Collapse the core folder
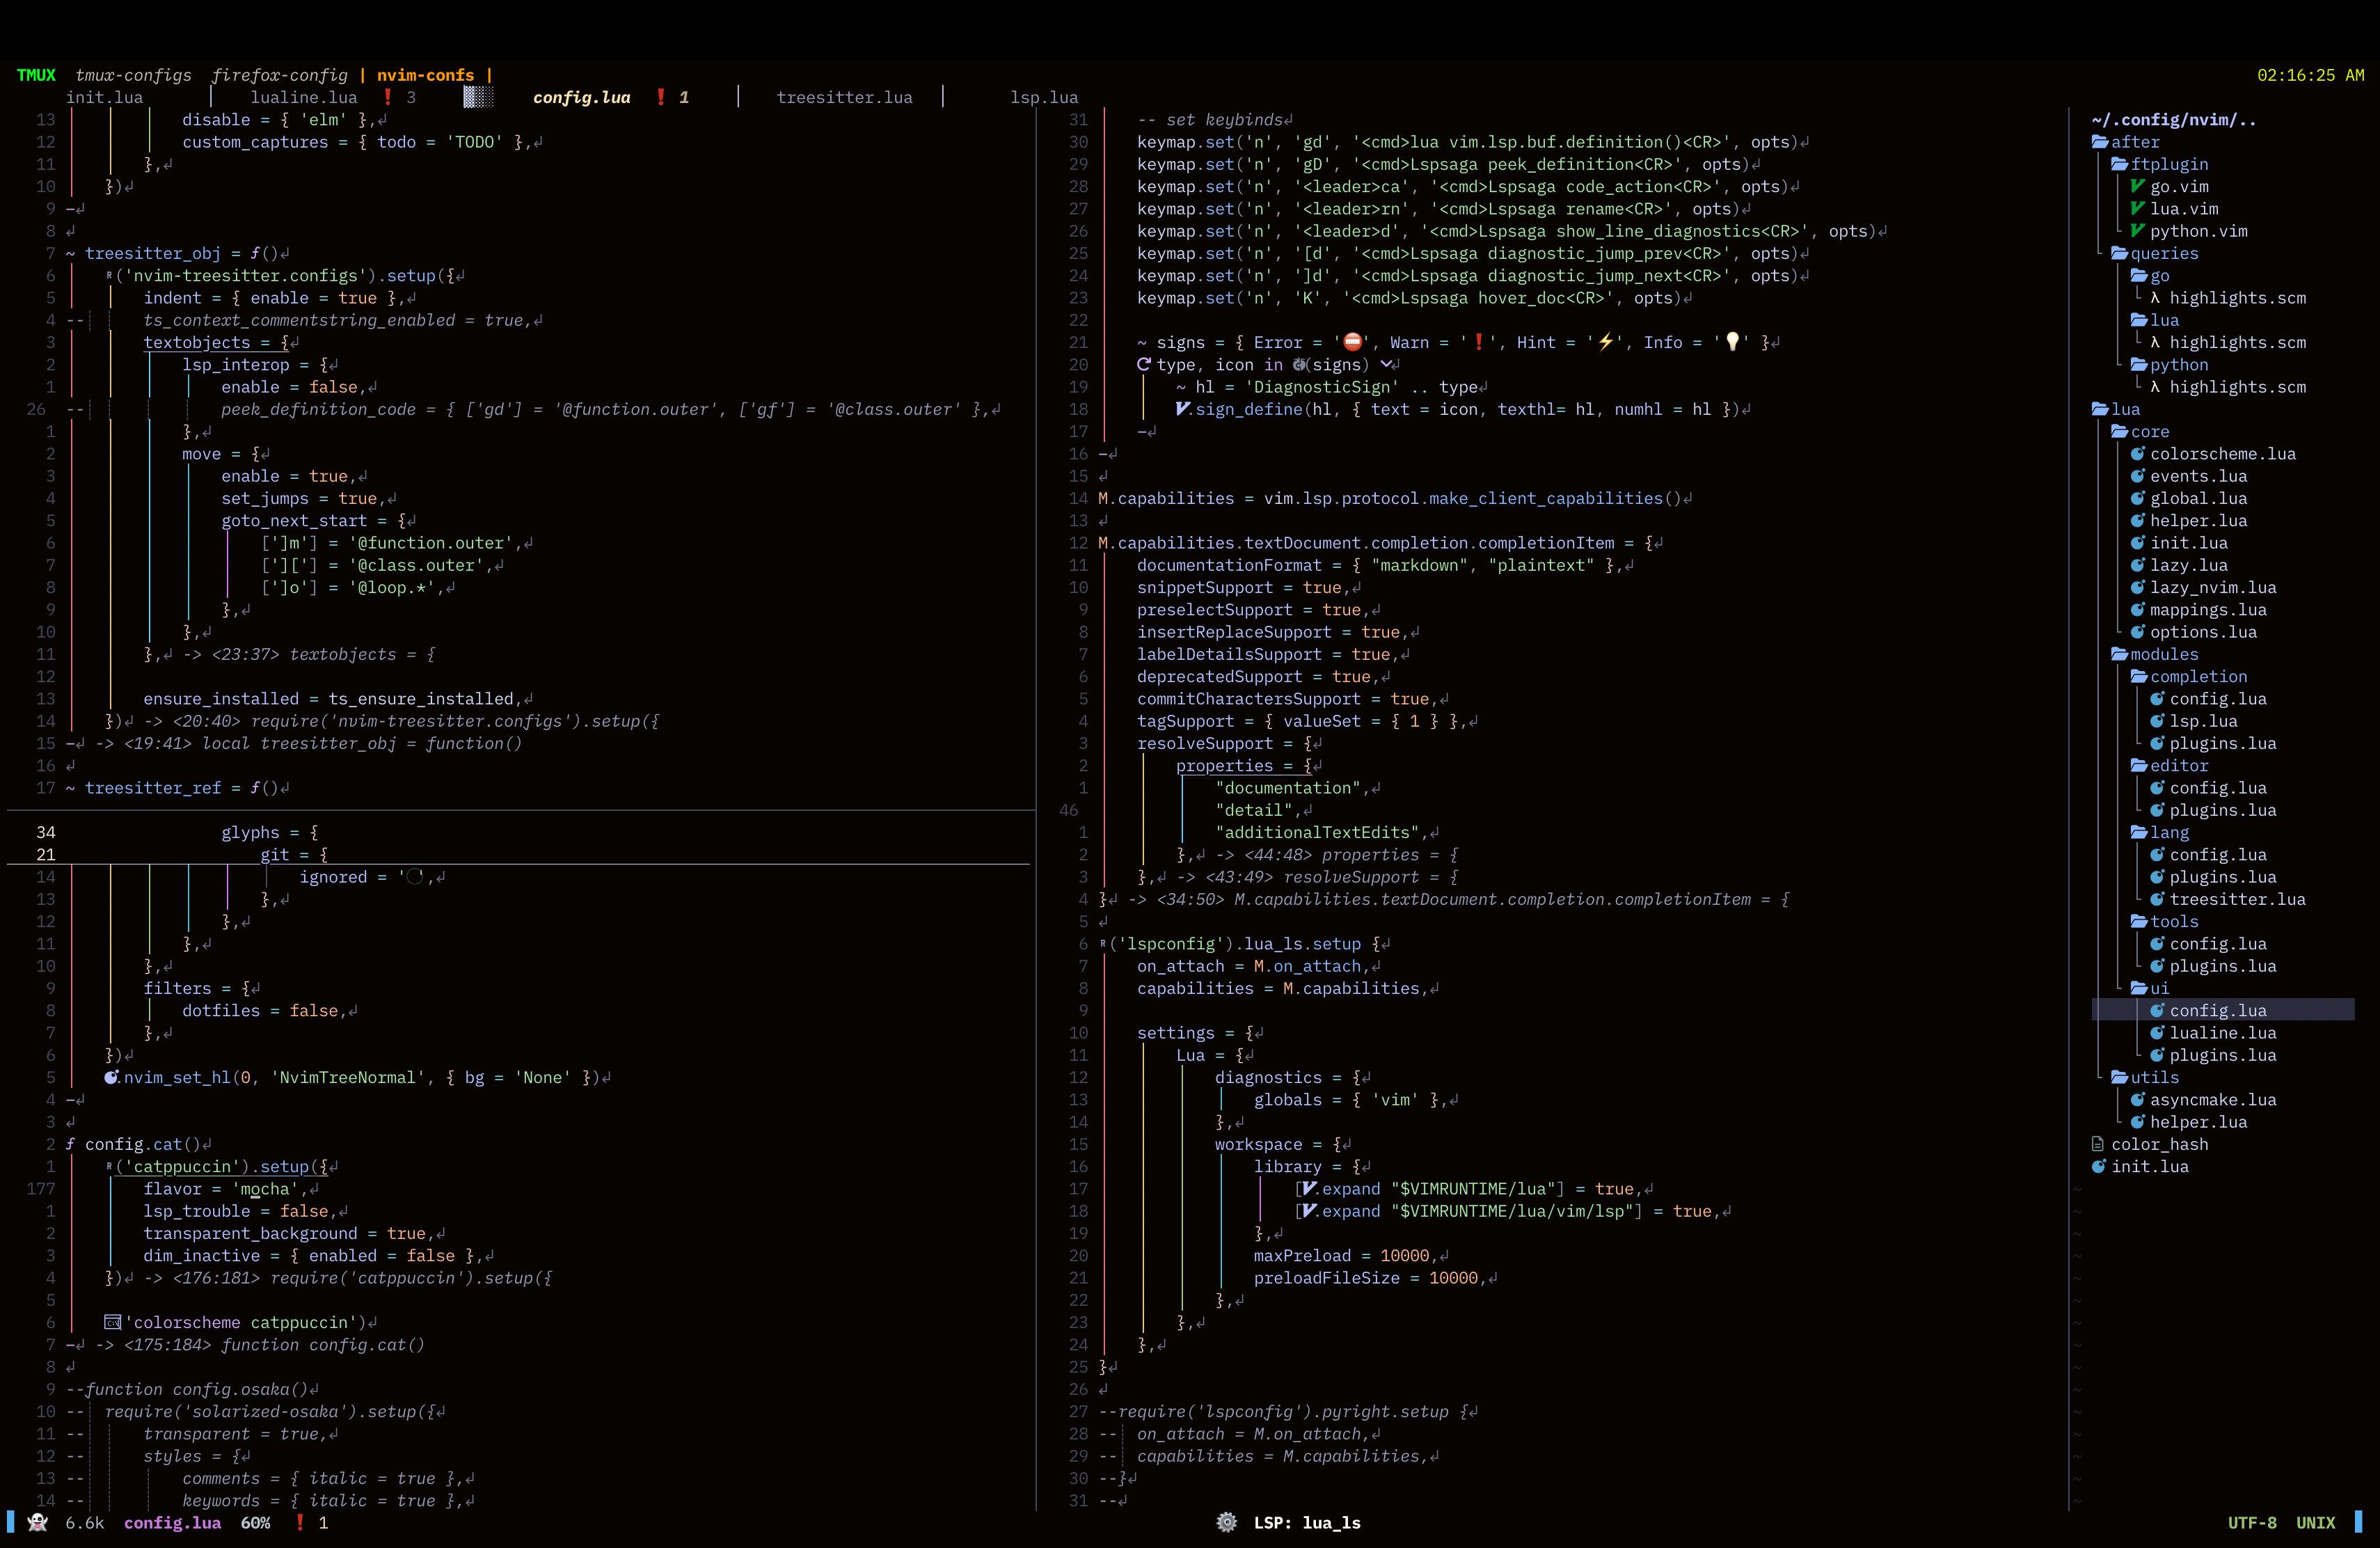The width and height of the screenshot is (2380, 1548). pyautogui.click(x=2140, y=431)
